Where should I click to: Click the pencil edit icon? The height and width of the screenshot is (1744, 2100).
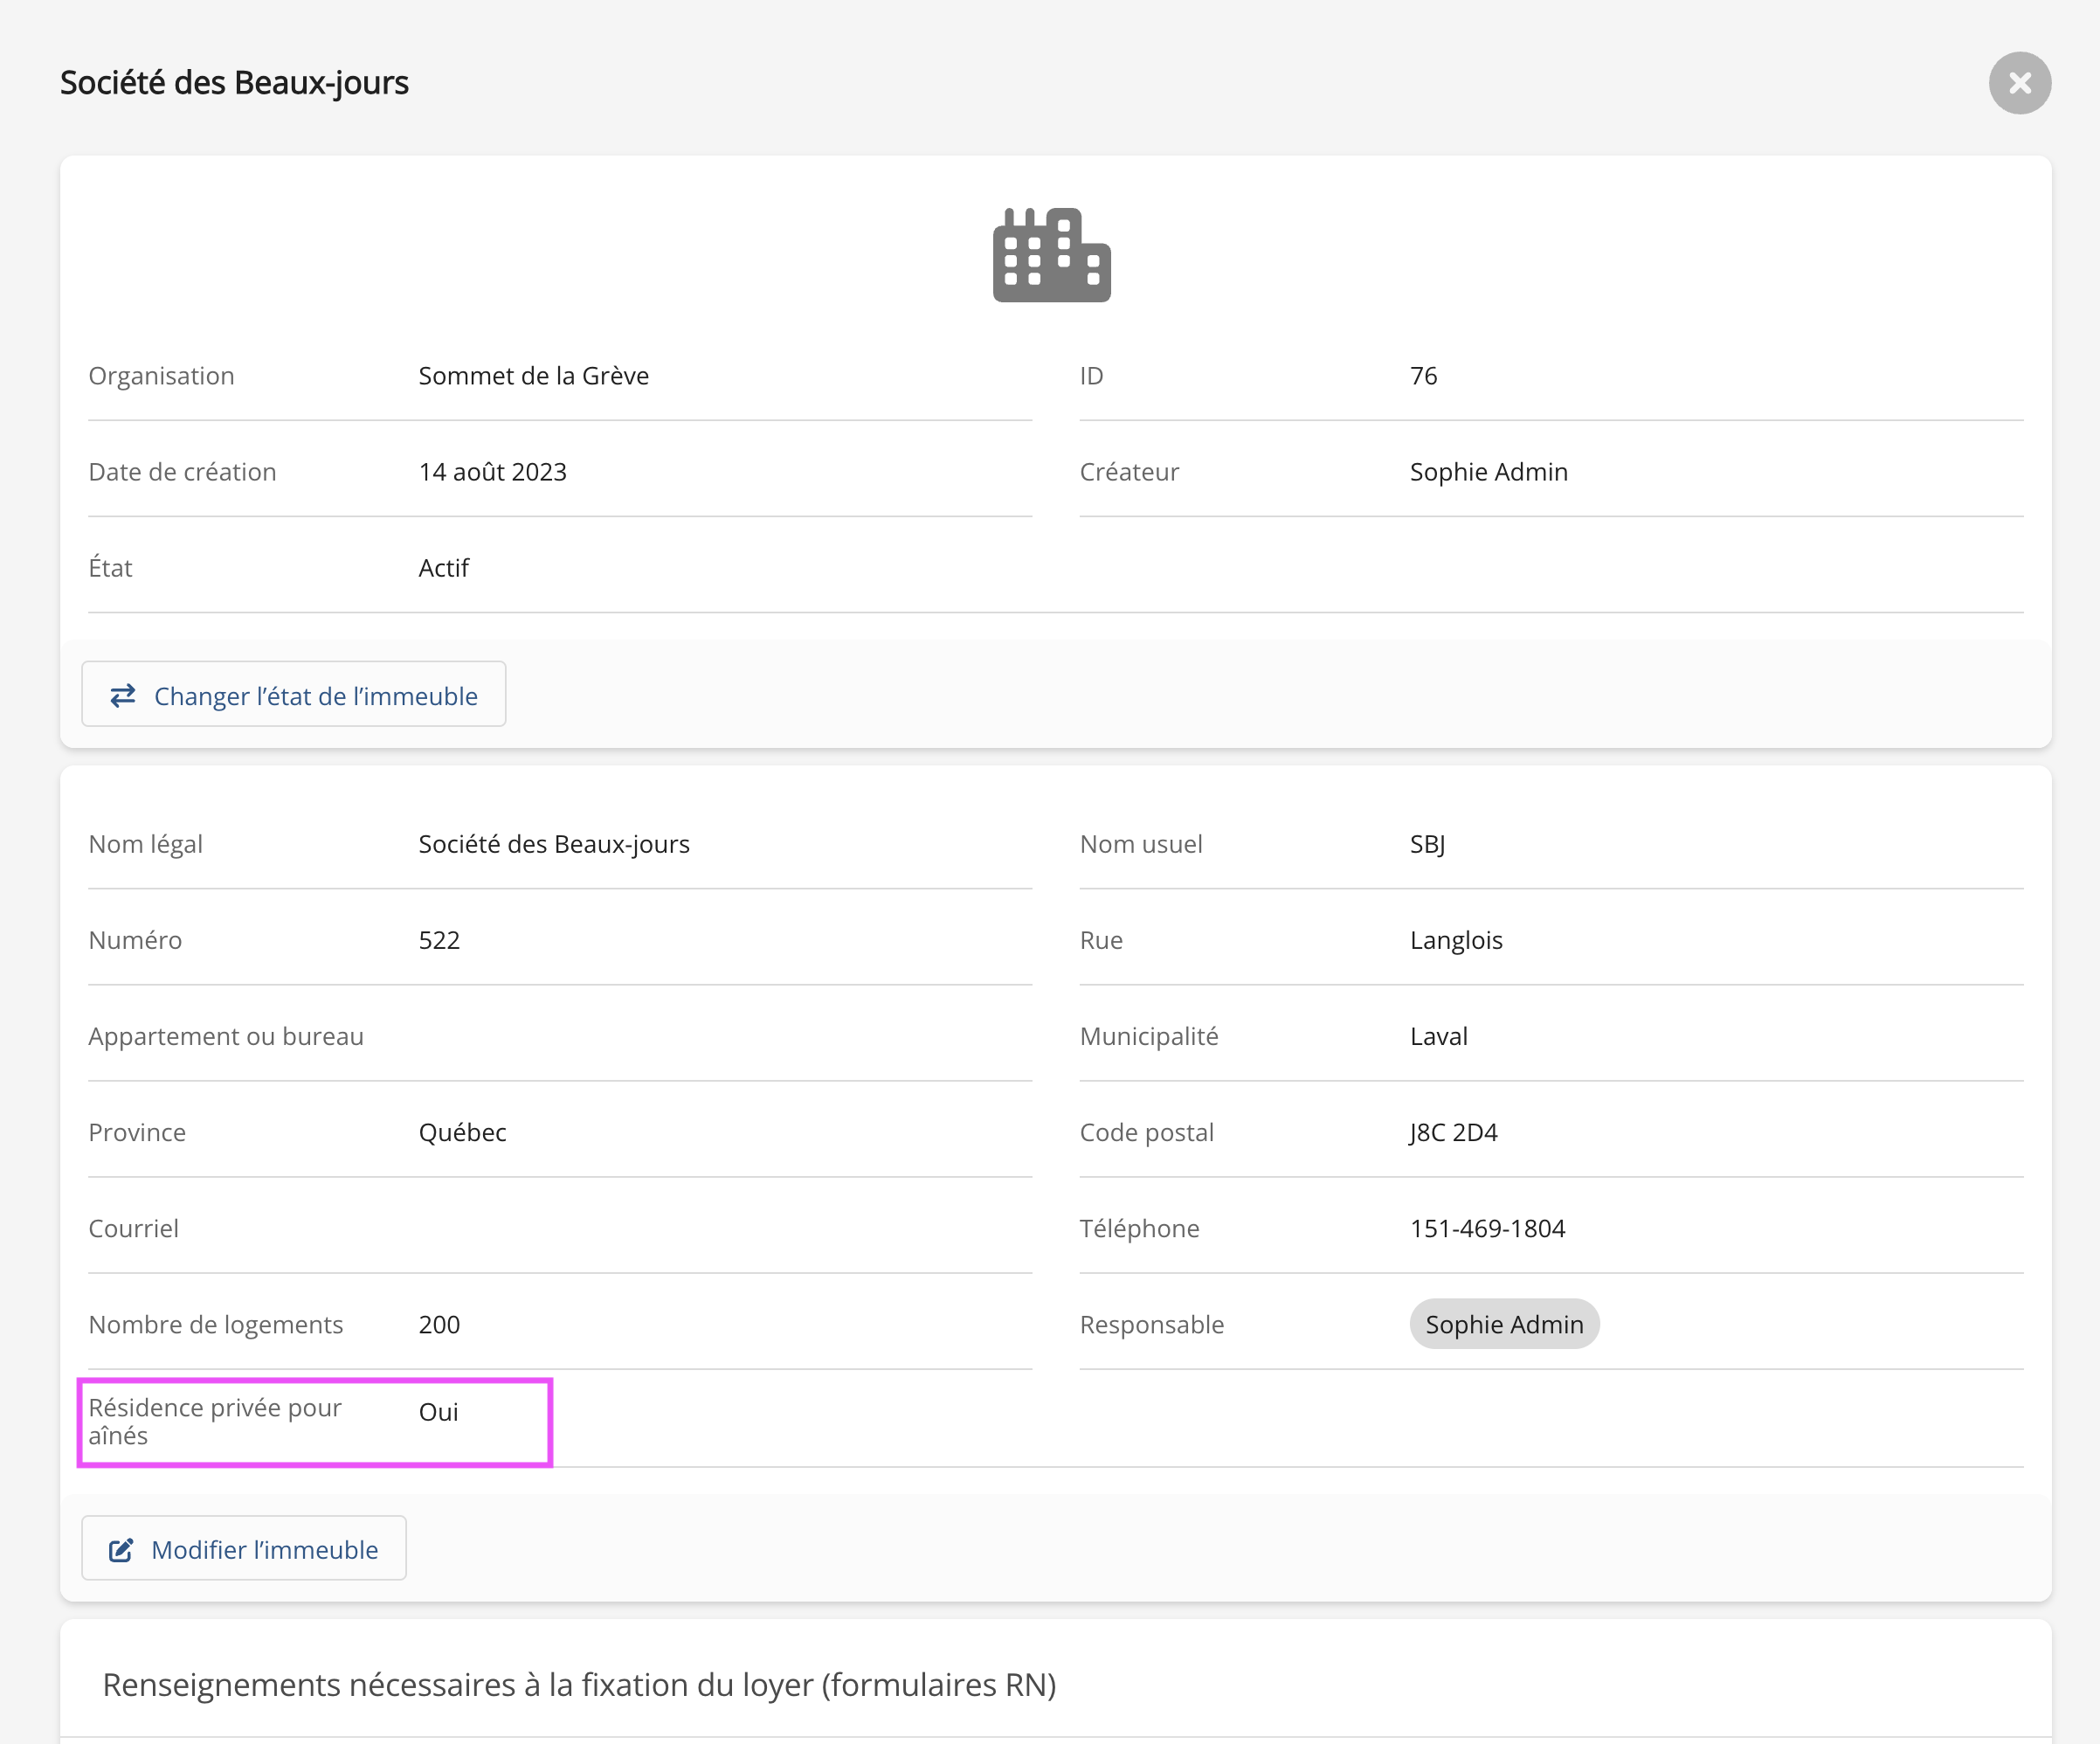point(121,1550)
